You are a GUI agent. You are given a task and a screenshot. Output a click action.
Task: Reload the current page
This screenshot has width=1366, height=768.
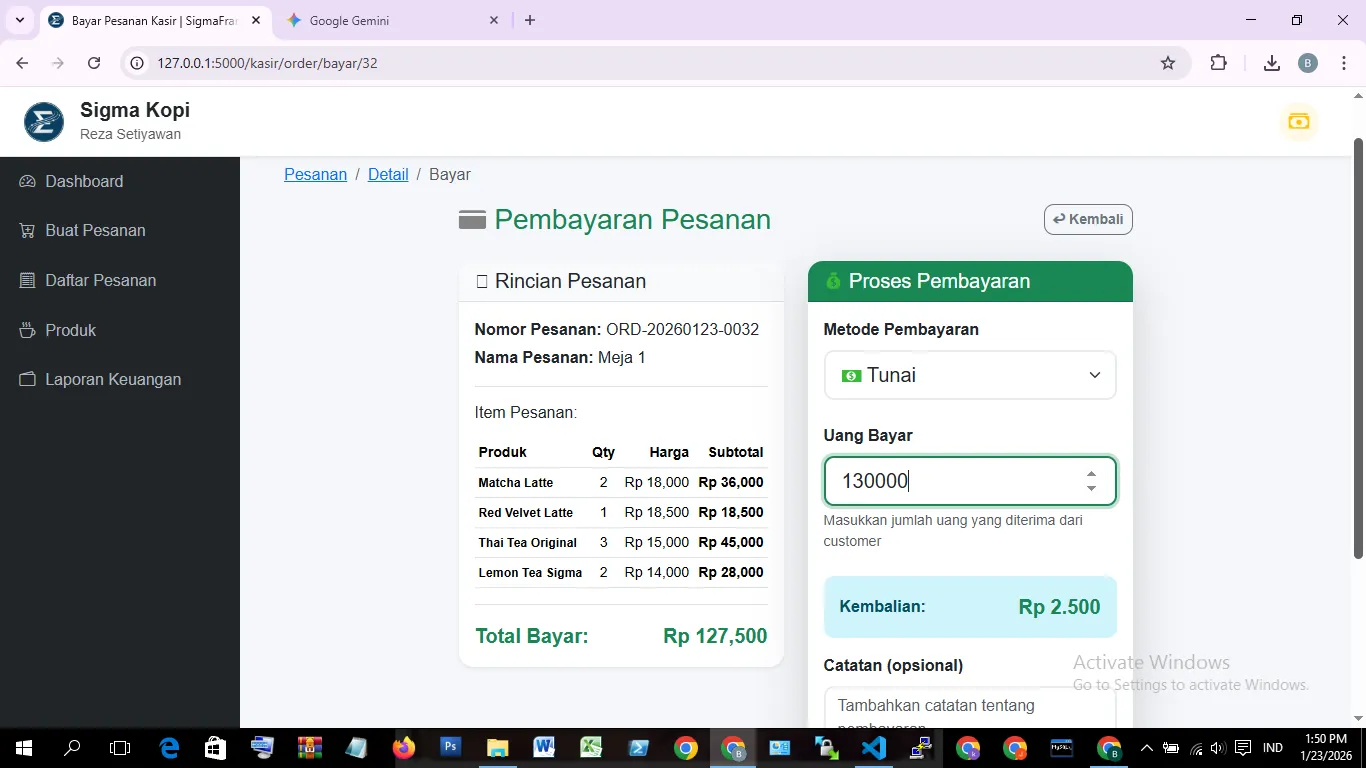pos(94,63)
